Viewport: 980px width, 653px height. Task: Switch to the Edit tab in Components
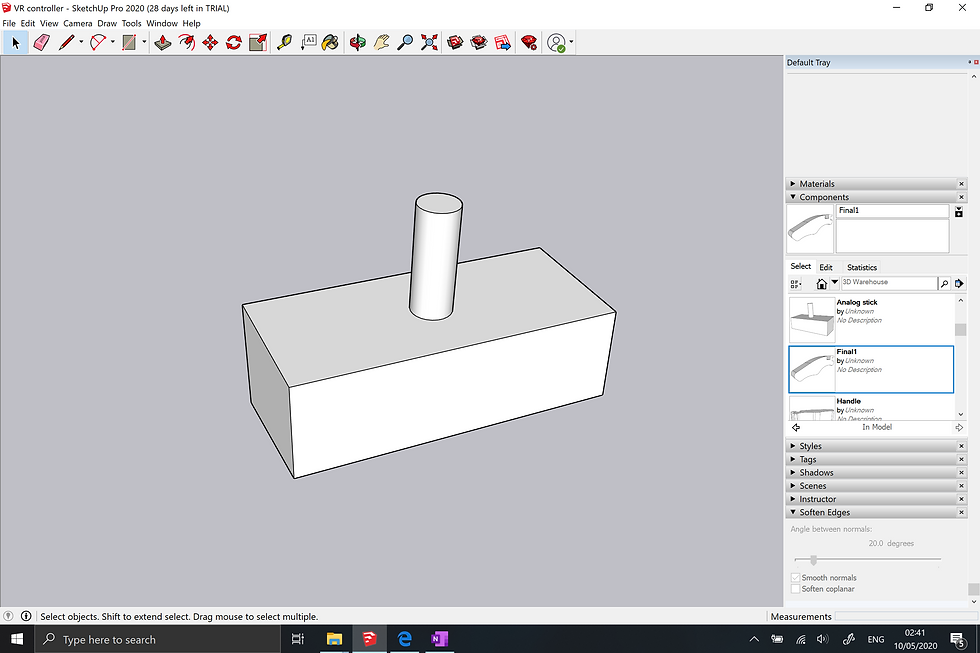pos(826,267)
